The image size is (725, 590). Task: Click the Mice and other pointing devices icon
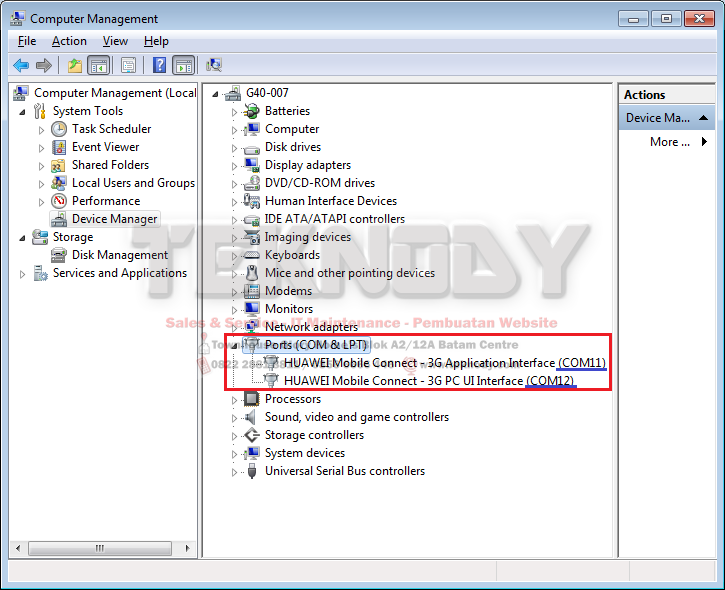(x=252, y=273)
